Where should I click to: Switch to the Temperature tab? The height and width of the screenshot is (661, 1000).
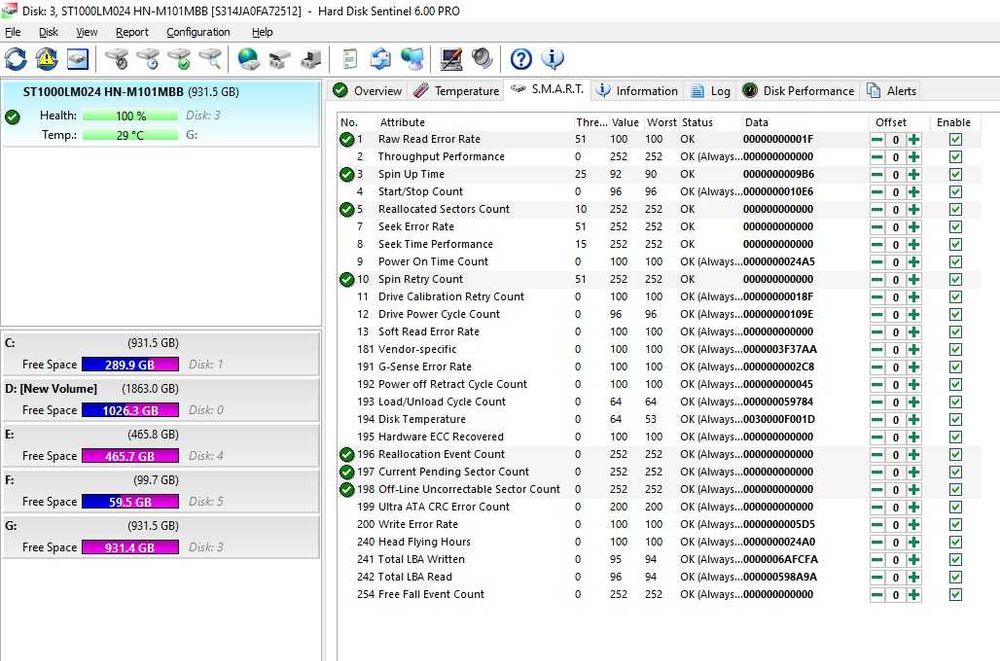[x=457, y=91]
